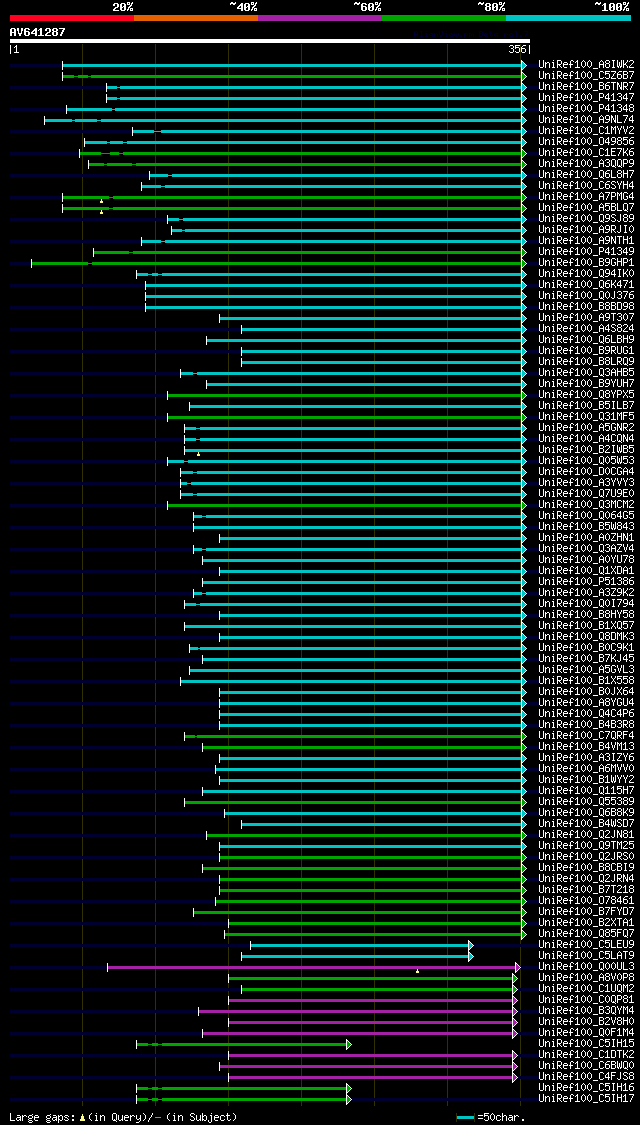Select the label UniRef100_Q4C4P6
This screenshot has width=640, height=1125.
click(x=586, y=716)
